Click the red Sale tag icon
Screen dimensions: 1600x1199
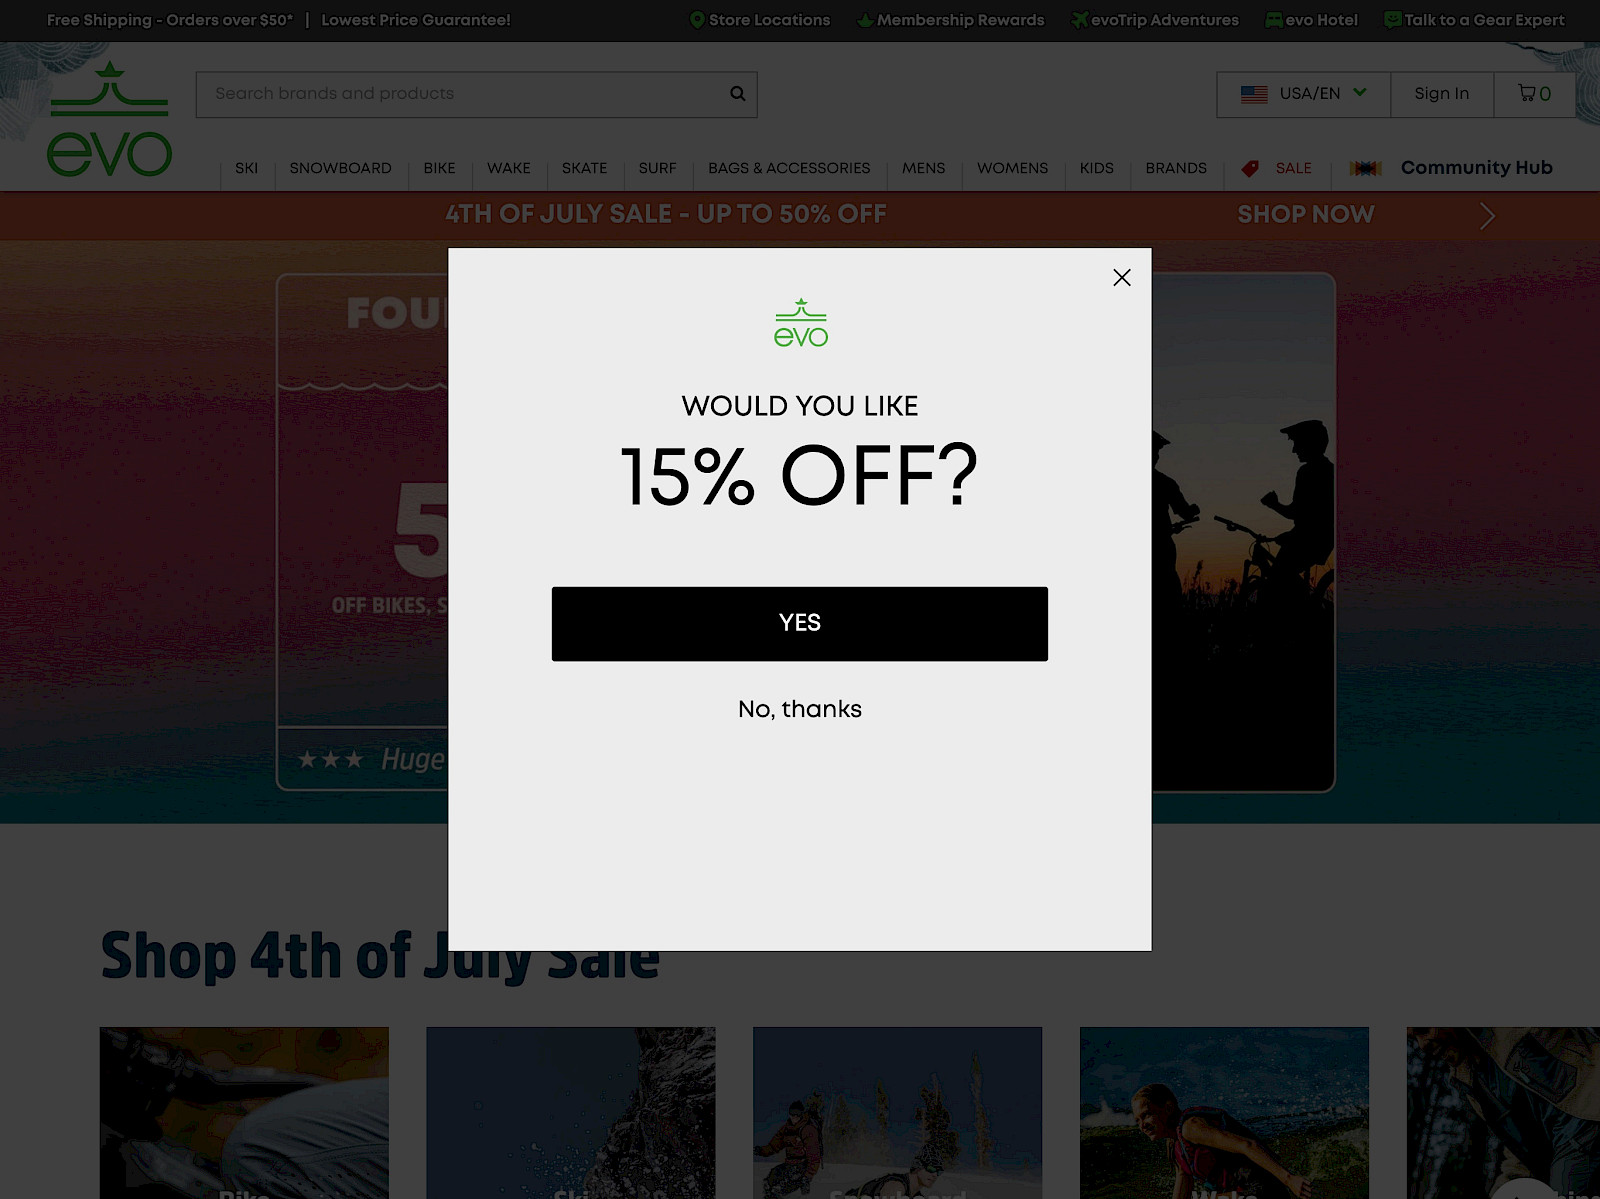coord(1250,169)
